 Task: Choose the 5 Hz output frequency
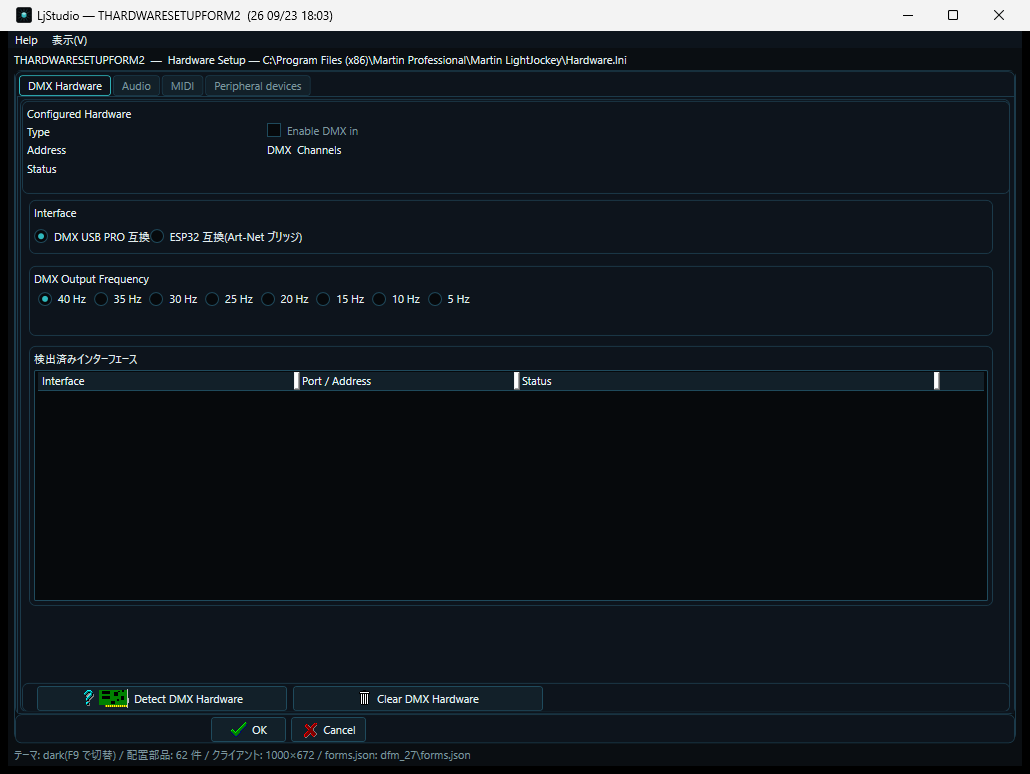[435, 299]
